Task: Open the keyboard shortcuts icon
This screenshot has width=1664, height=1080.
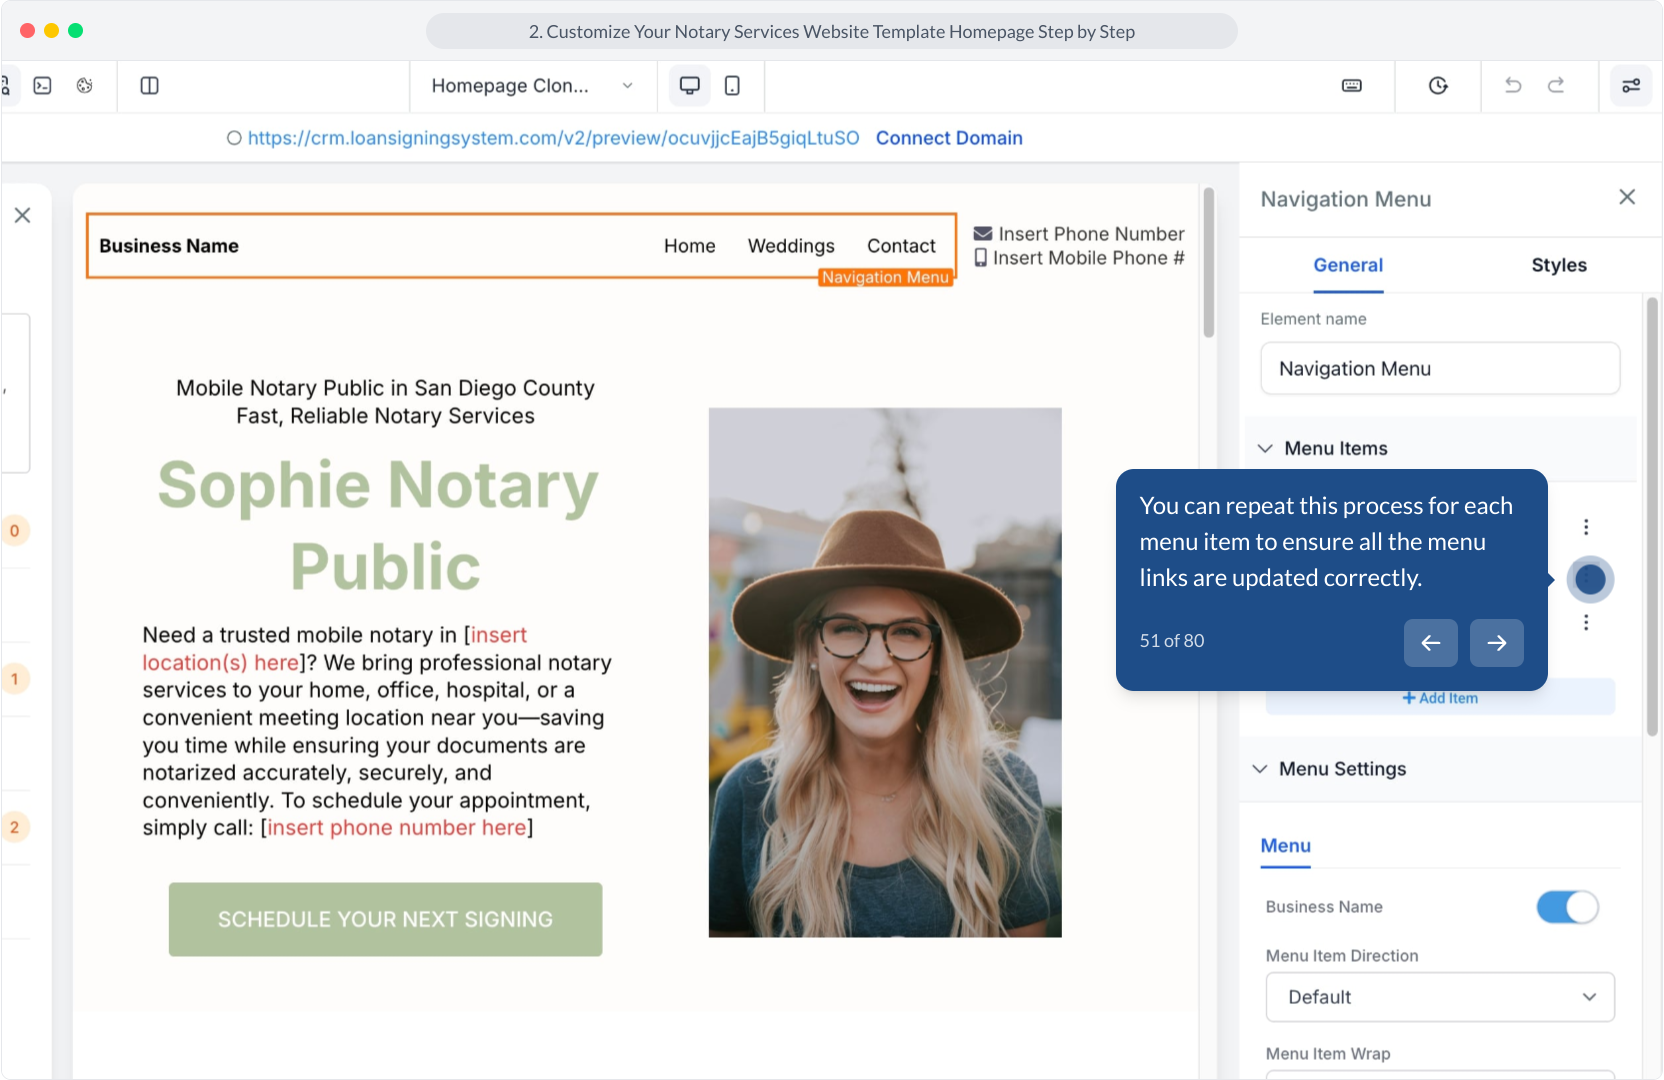Action: [1352, 86]
